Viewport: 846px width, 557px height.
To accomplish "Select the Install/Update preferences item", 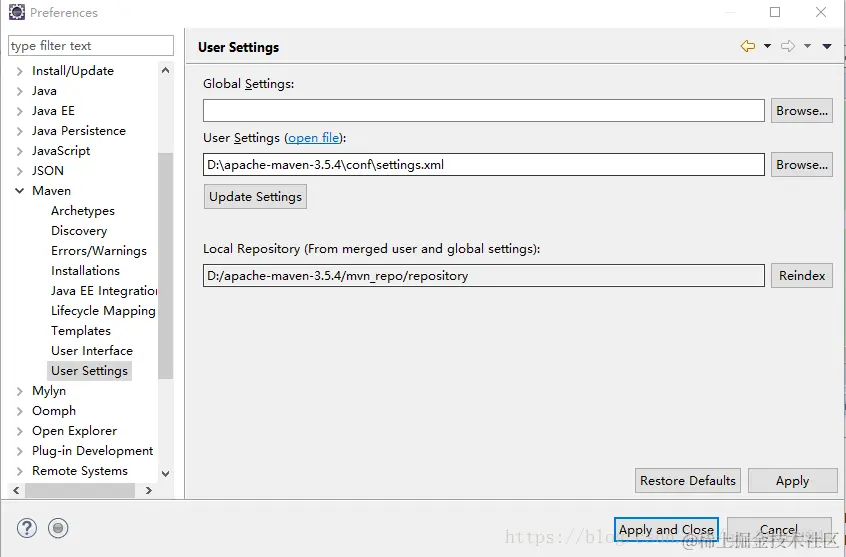I will coord(73,71).
